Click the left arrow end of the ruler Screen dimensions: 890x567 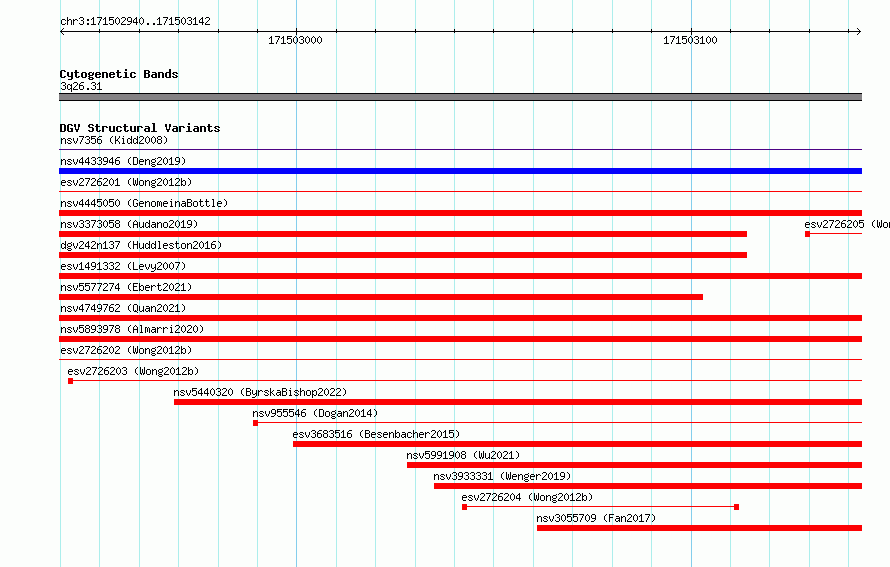(62, 31)
